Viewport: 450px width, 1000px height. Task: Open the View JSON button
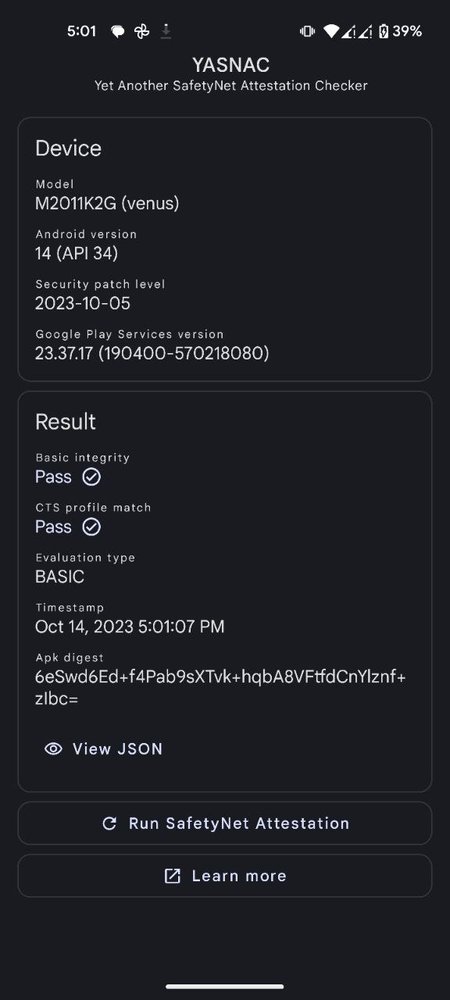[x=104, y=749]
